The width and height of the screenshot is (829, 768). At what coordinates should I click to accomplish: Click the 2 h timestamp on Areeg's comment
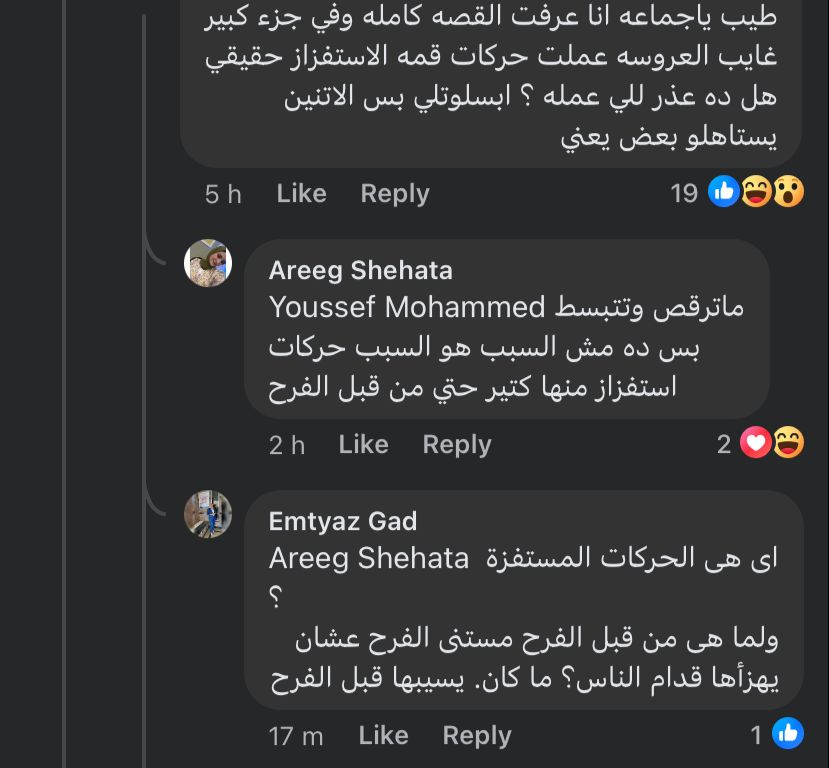(286, 445)
